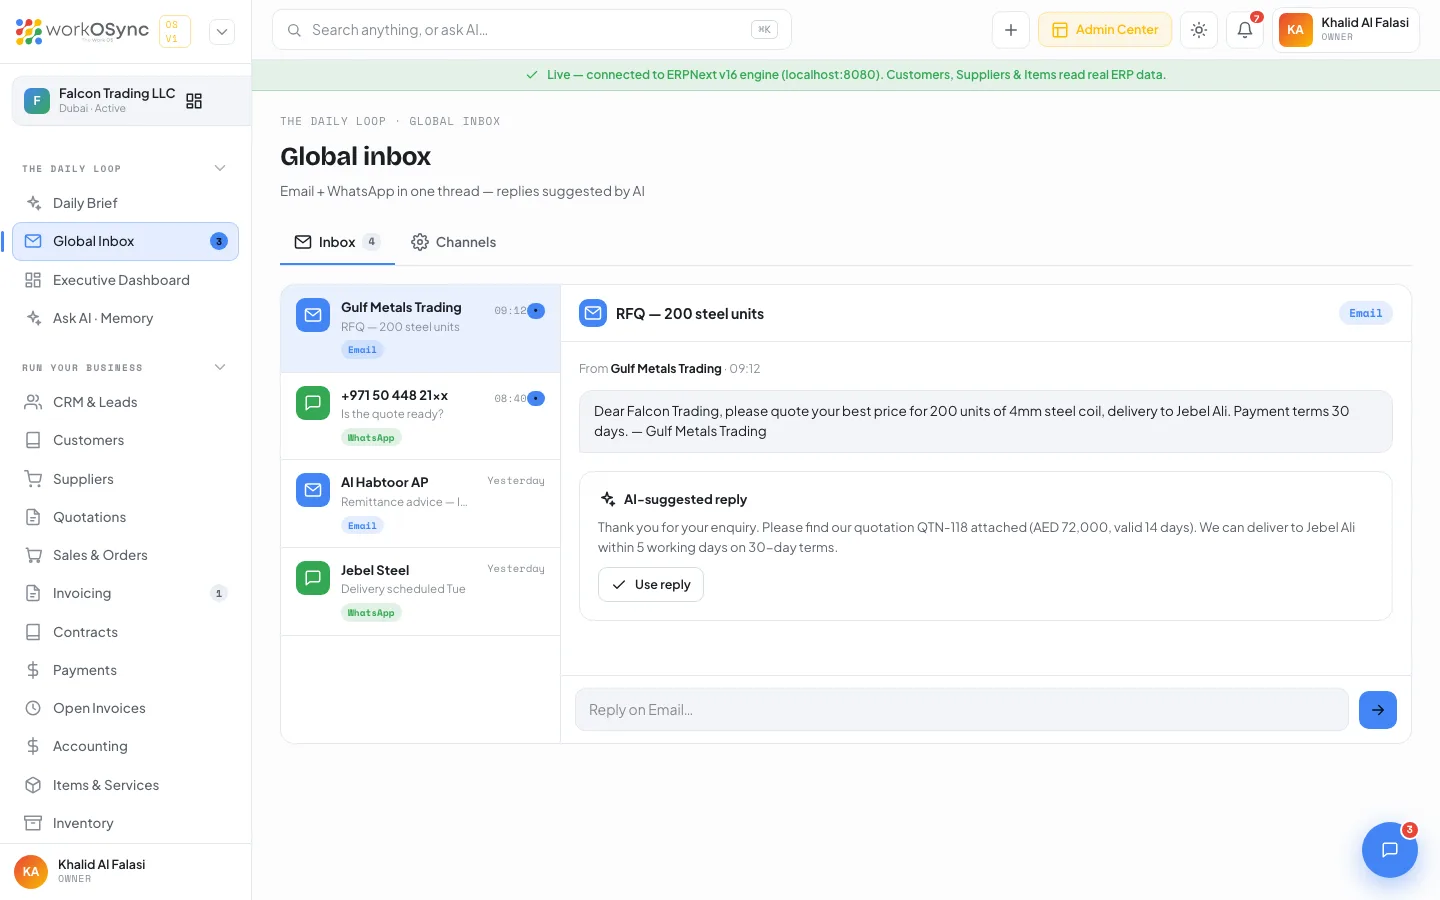Open the Al Habtoor AP email
This screenshot has height=900, width=1440.
point(420,504)
